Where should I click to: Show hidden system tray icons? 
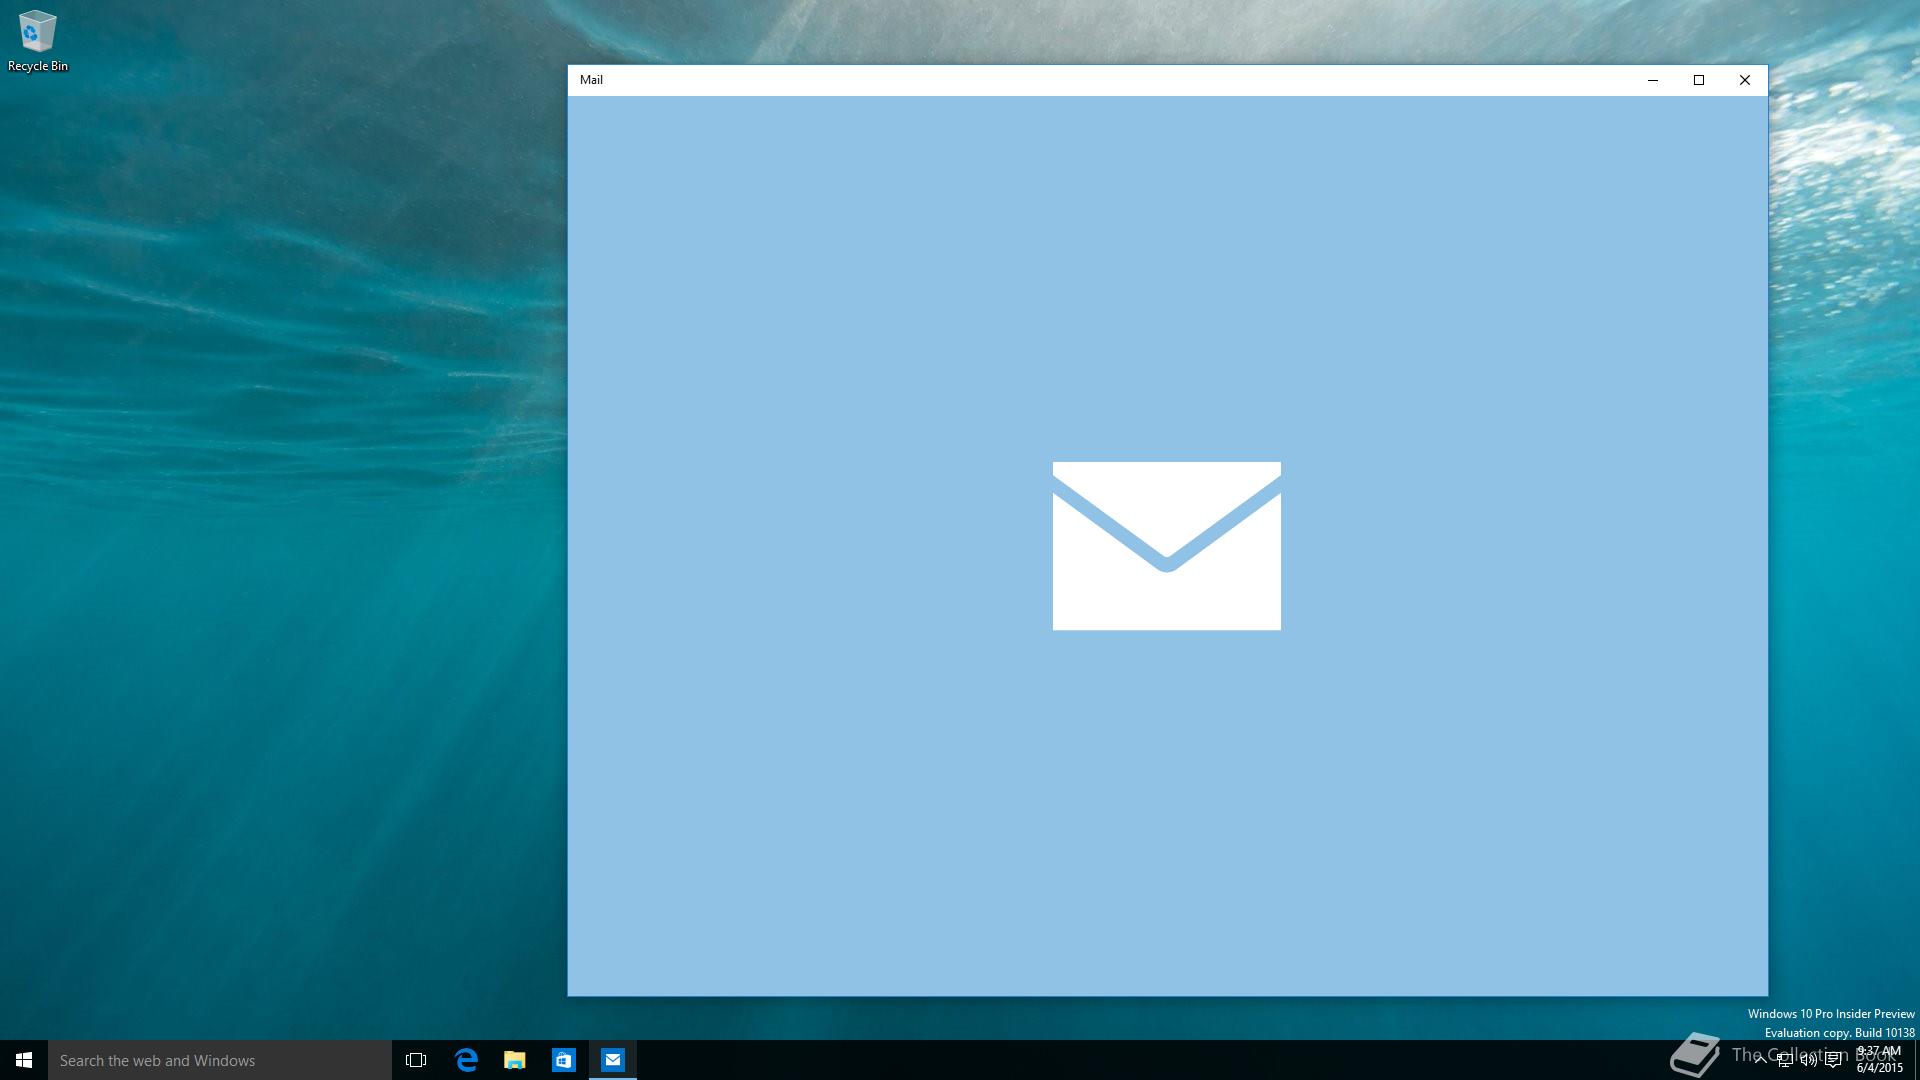pyautogui.click(x=1760, y=1060)
